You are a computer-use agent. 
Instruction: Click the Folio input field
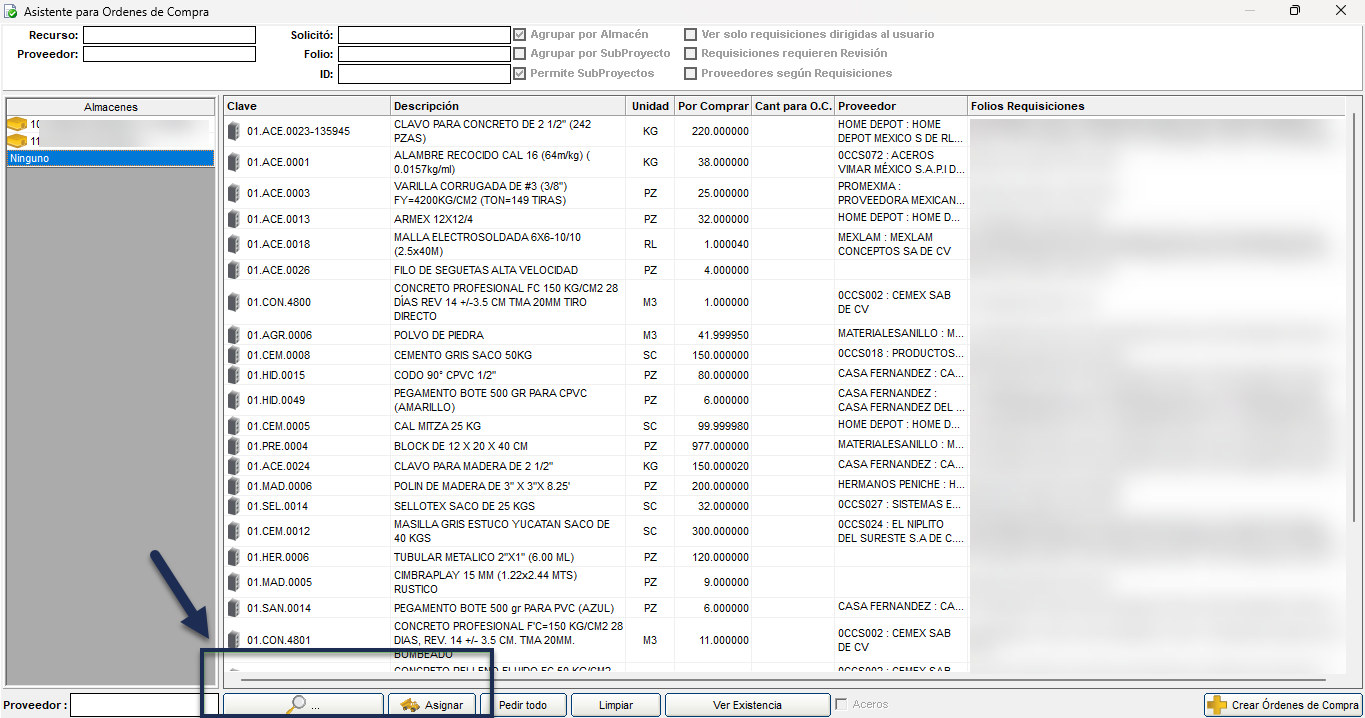click(x=424, y=54)
